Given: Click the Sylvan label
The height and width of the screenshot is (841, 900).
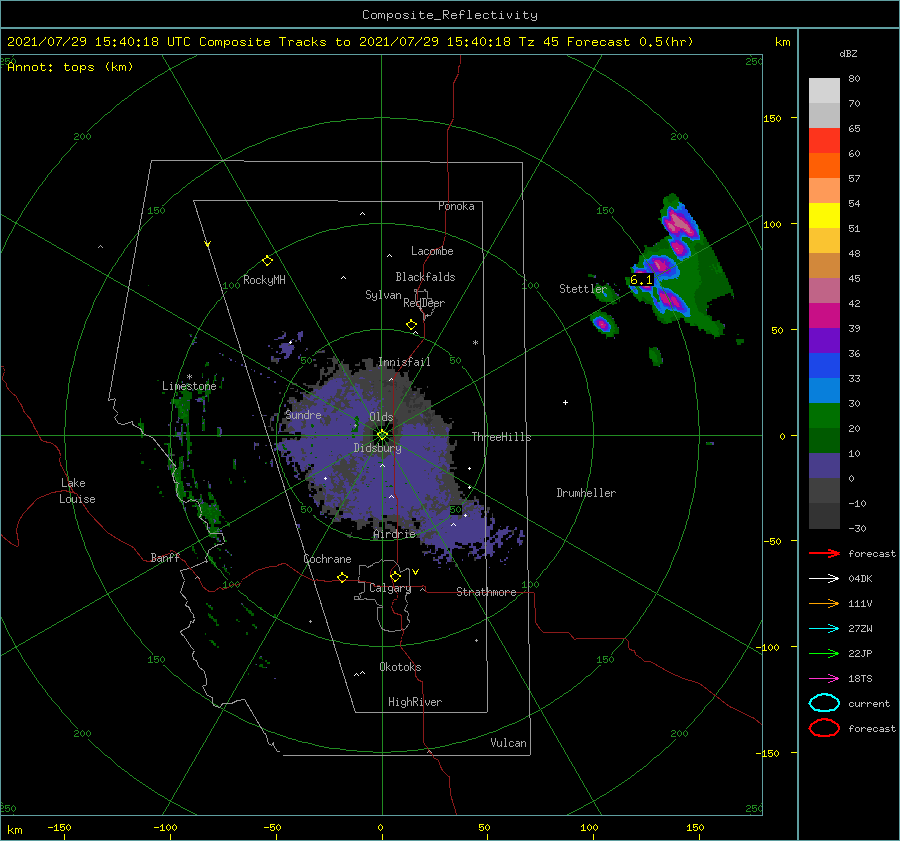Looking at the screenshot, I should 383,295.
